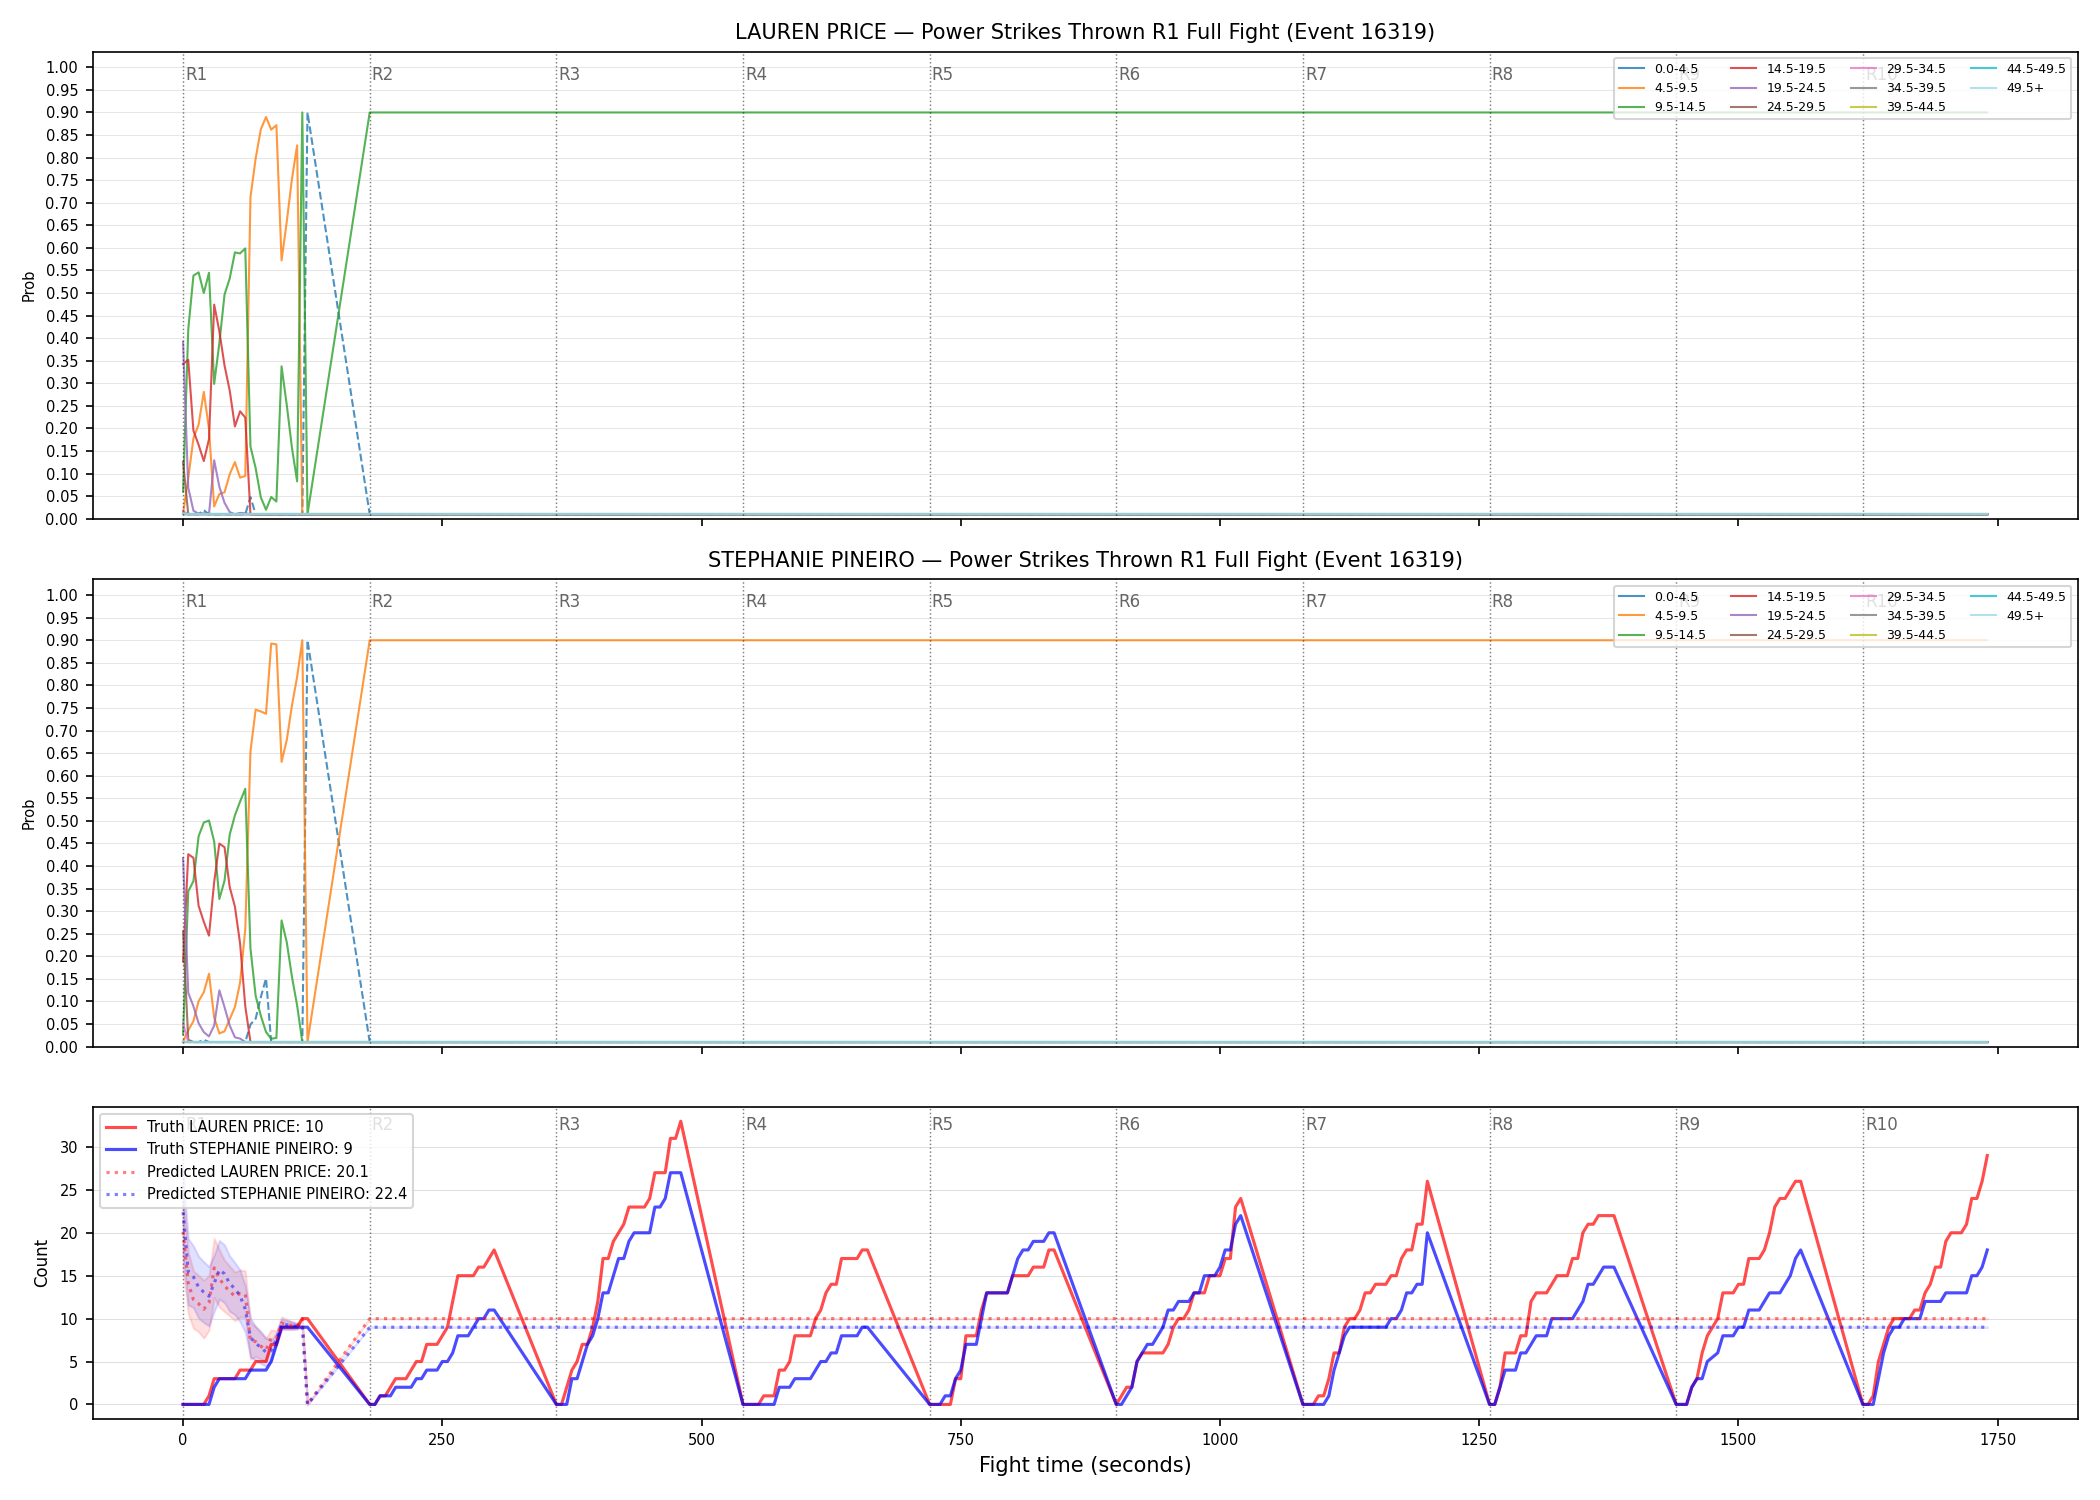Click round marker R5 in Count chart
The width and height of the screenshot is (2100, 1500).
coord(942,1124)
